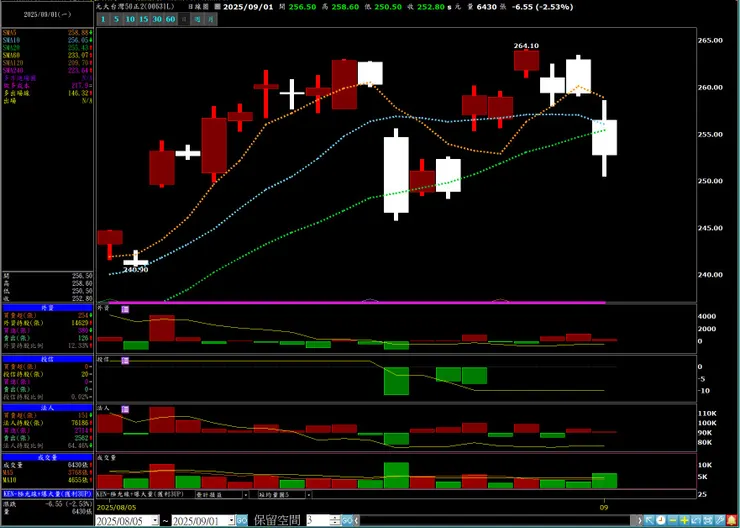Click the 保留空間 spinner arrows

click(x=336, y=520)
